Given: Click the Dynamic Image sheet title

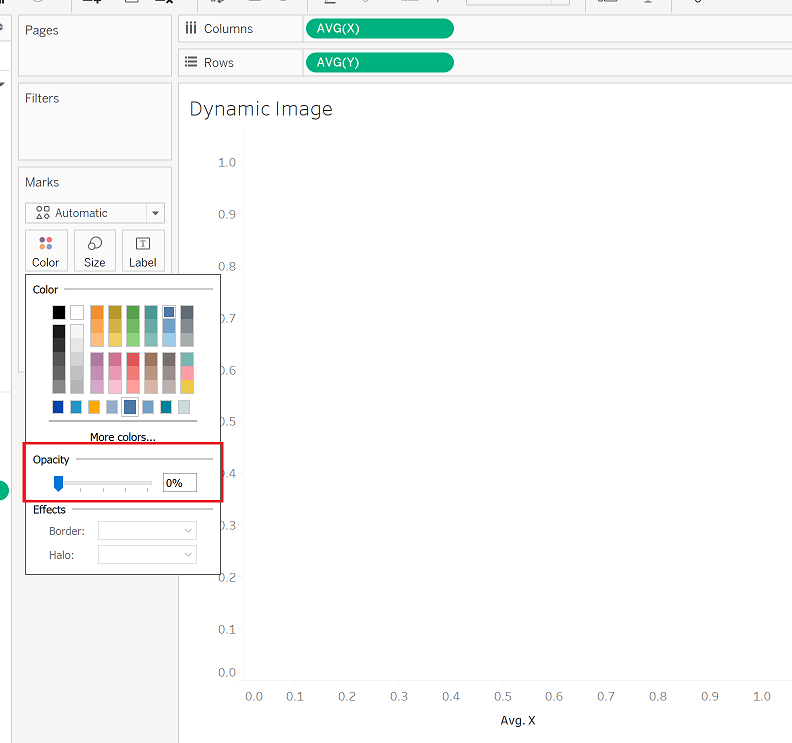Looking at the screenshot, I should 261,109.
